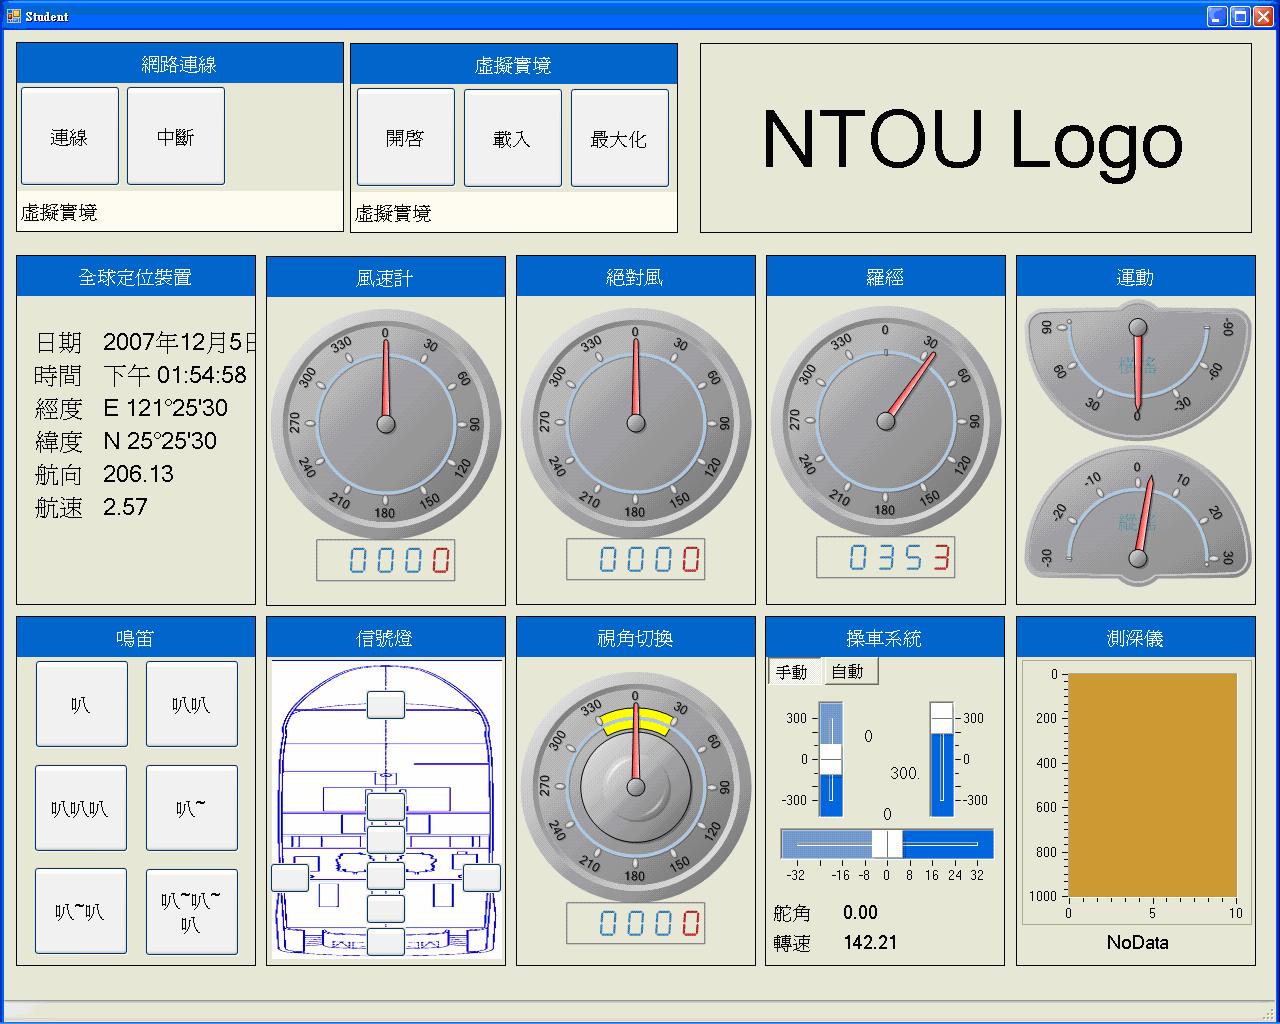Click the NTOU Logo banner
The height and width of the screenshot is (1024, 1280).
click(975, 138)
